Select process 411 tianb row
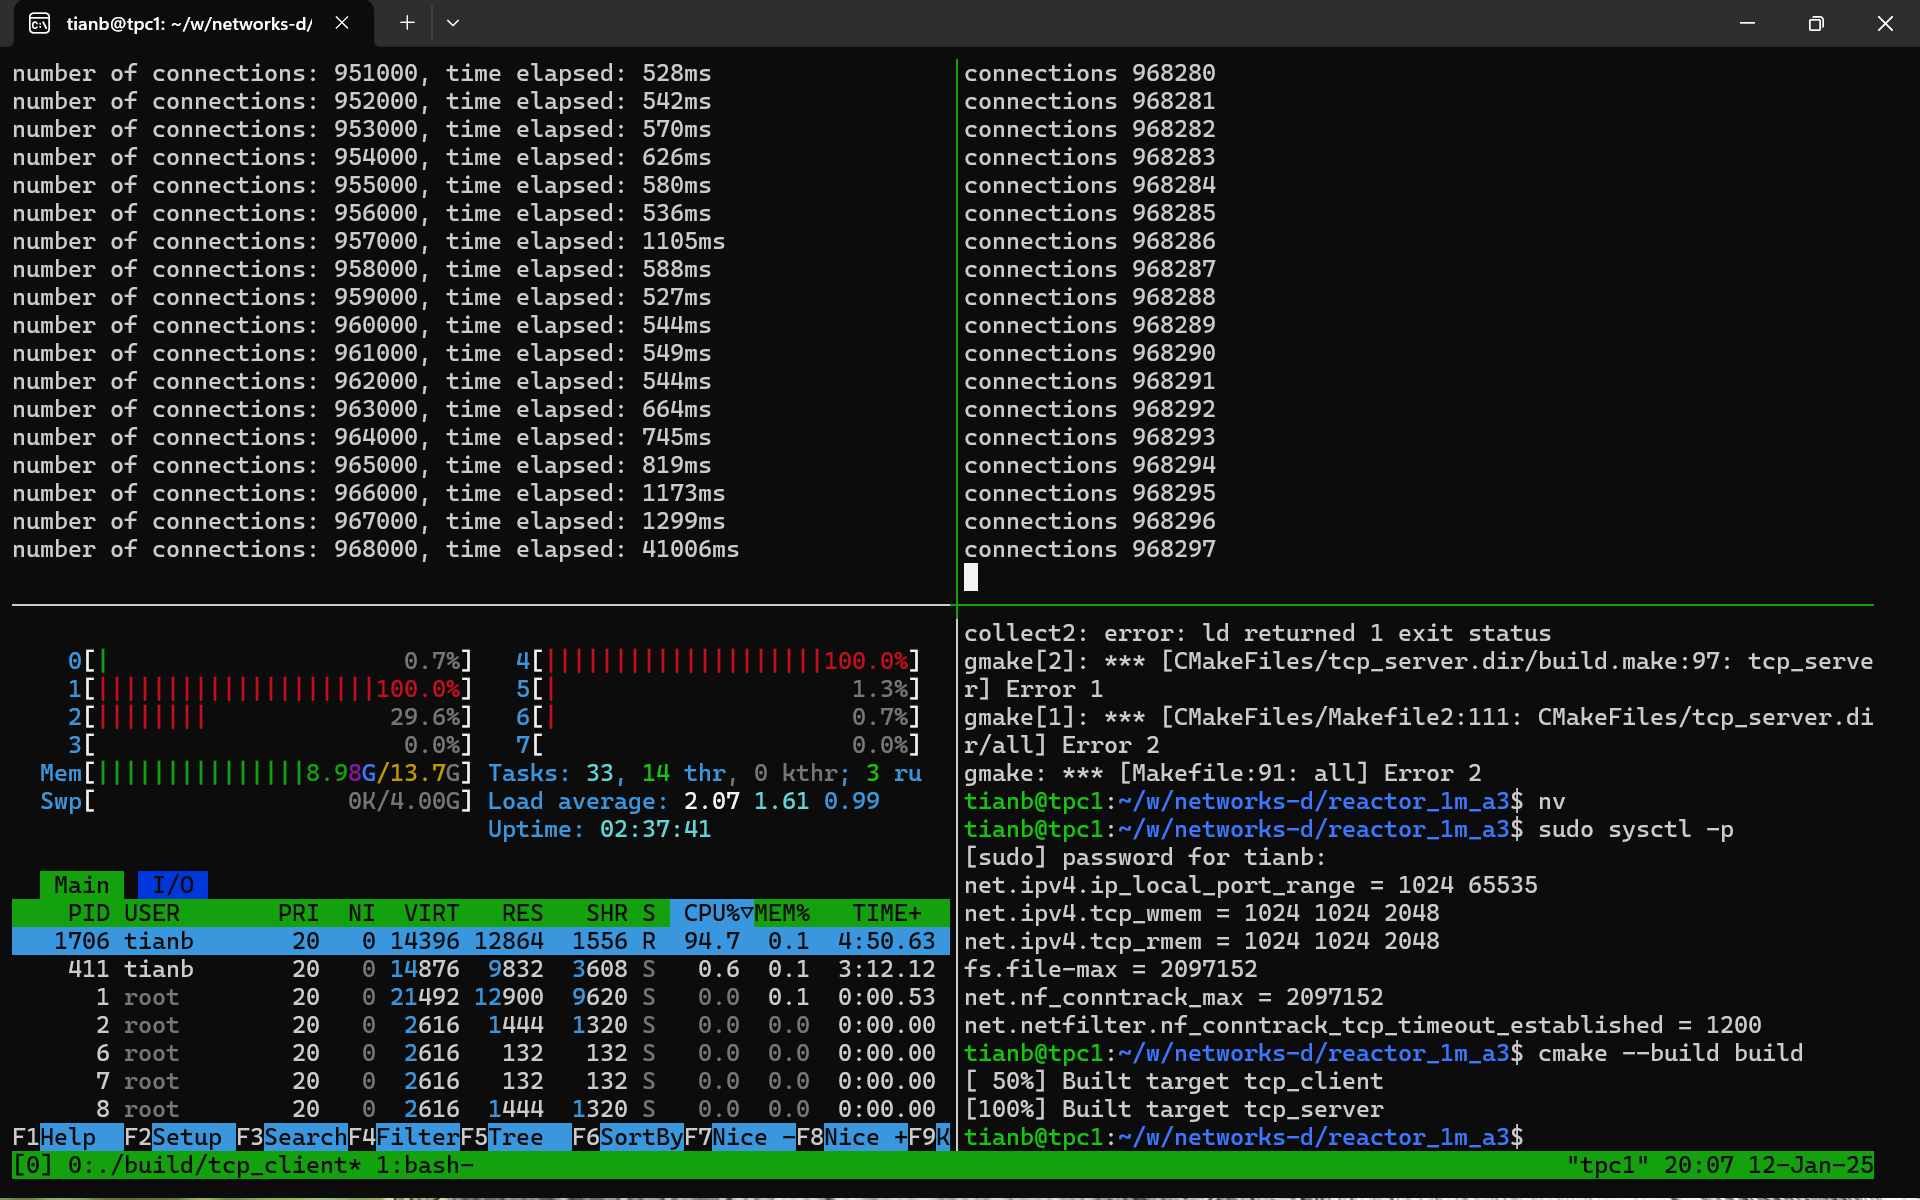 (x=480, y=969)
